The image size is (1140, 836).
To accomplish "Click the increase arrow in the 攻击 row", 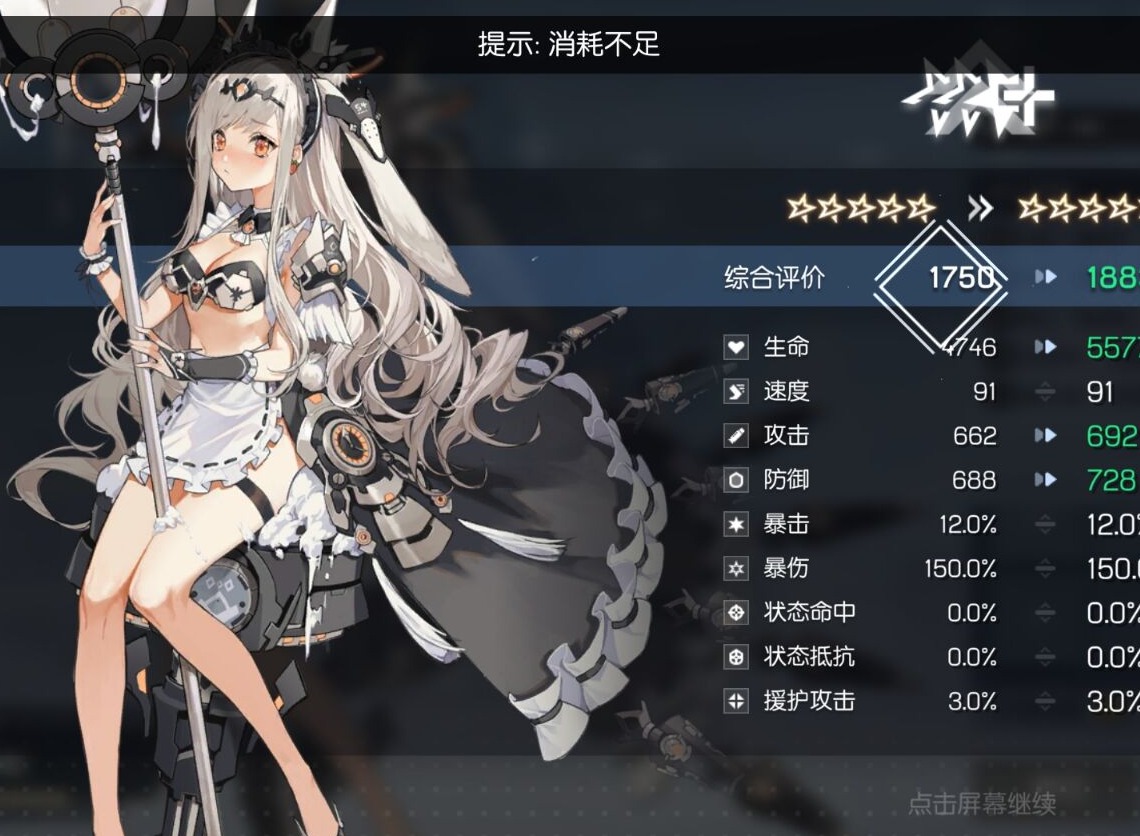I will tap(1045, 435).
